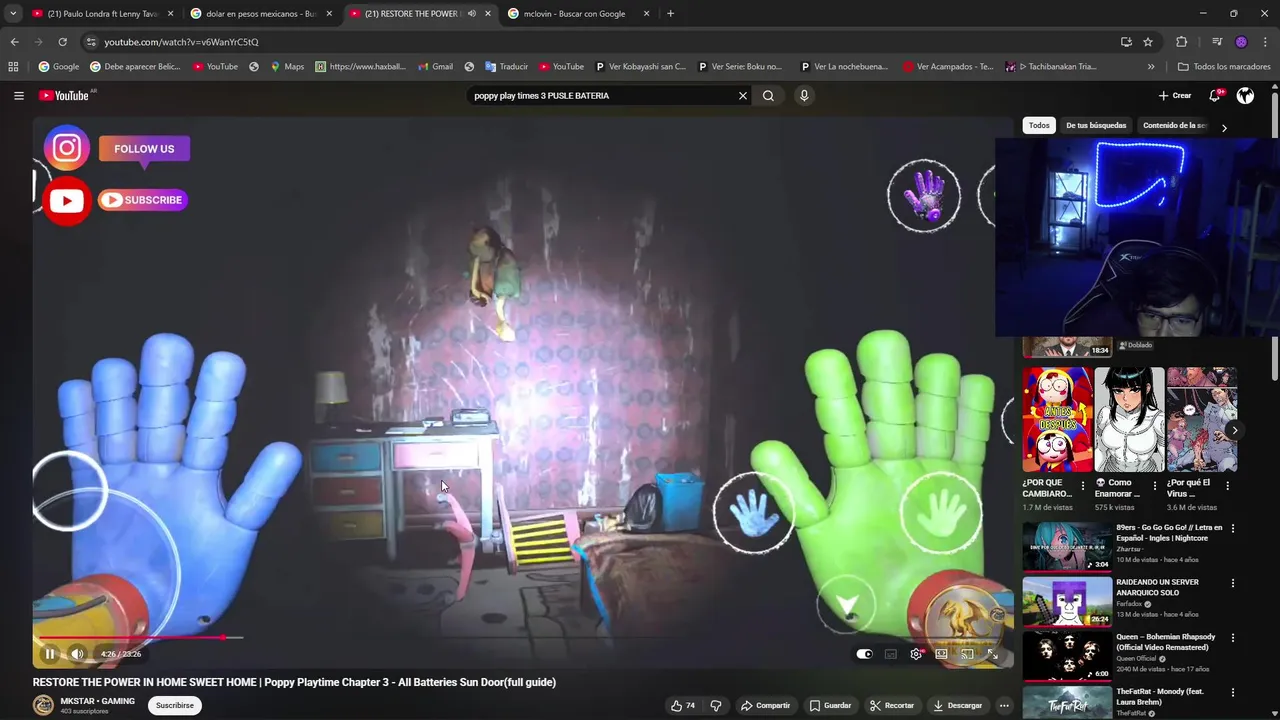The width and height of the screenshot is (1280, 720).
Task: Dislike the video with the thumbs down
Action: click(716, 705)
